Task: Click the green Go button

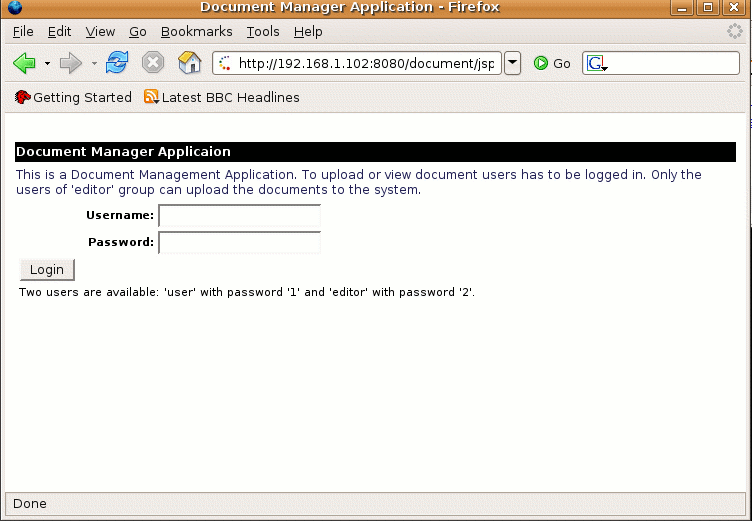Action: coord(552,63)
